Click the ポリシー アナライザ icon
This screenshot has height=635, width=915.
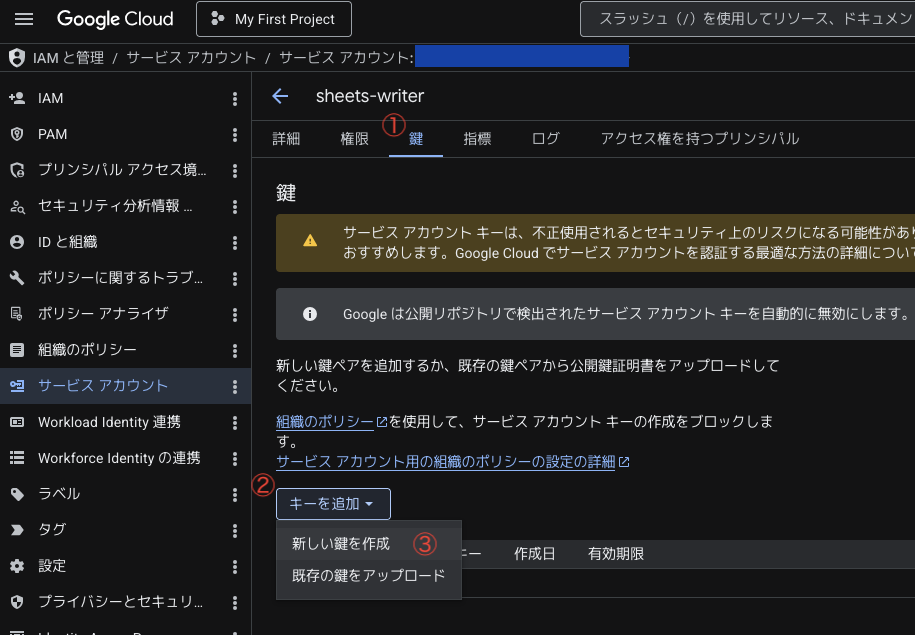point(17,314)
